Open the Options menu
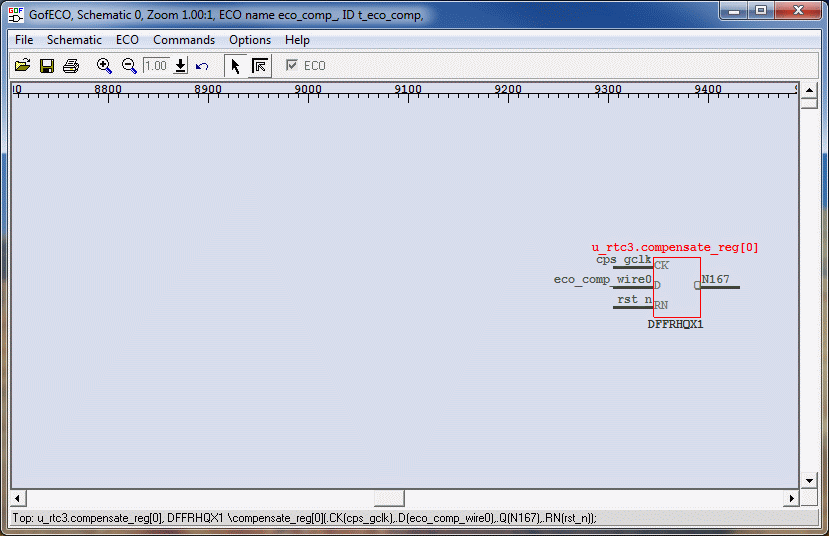This screenshot has height=536, width=829. click(250, 40)
